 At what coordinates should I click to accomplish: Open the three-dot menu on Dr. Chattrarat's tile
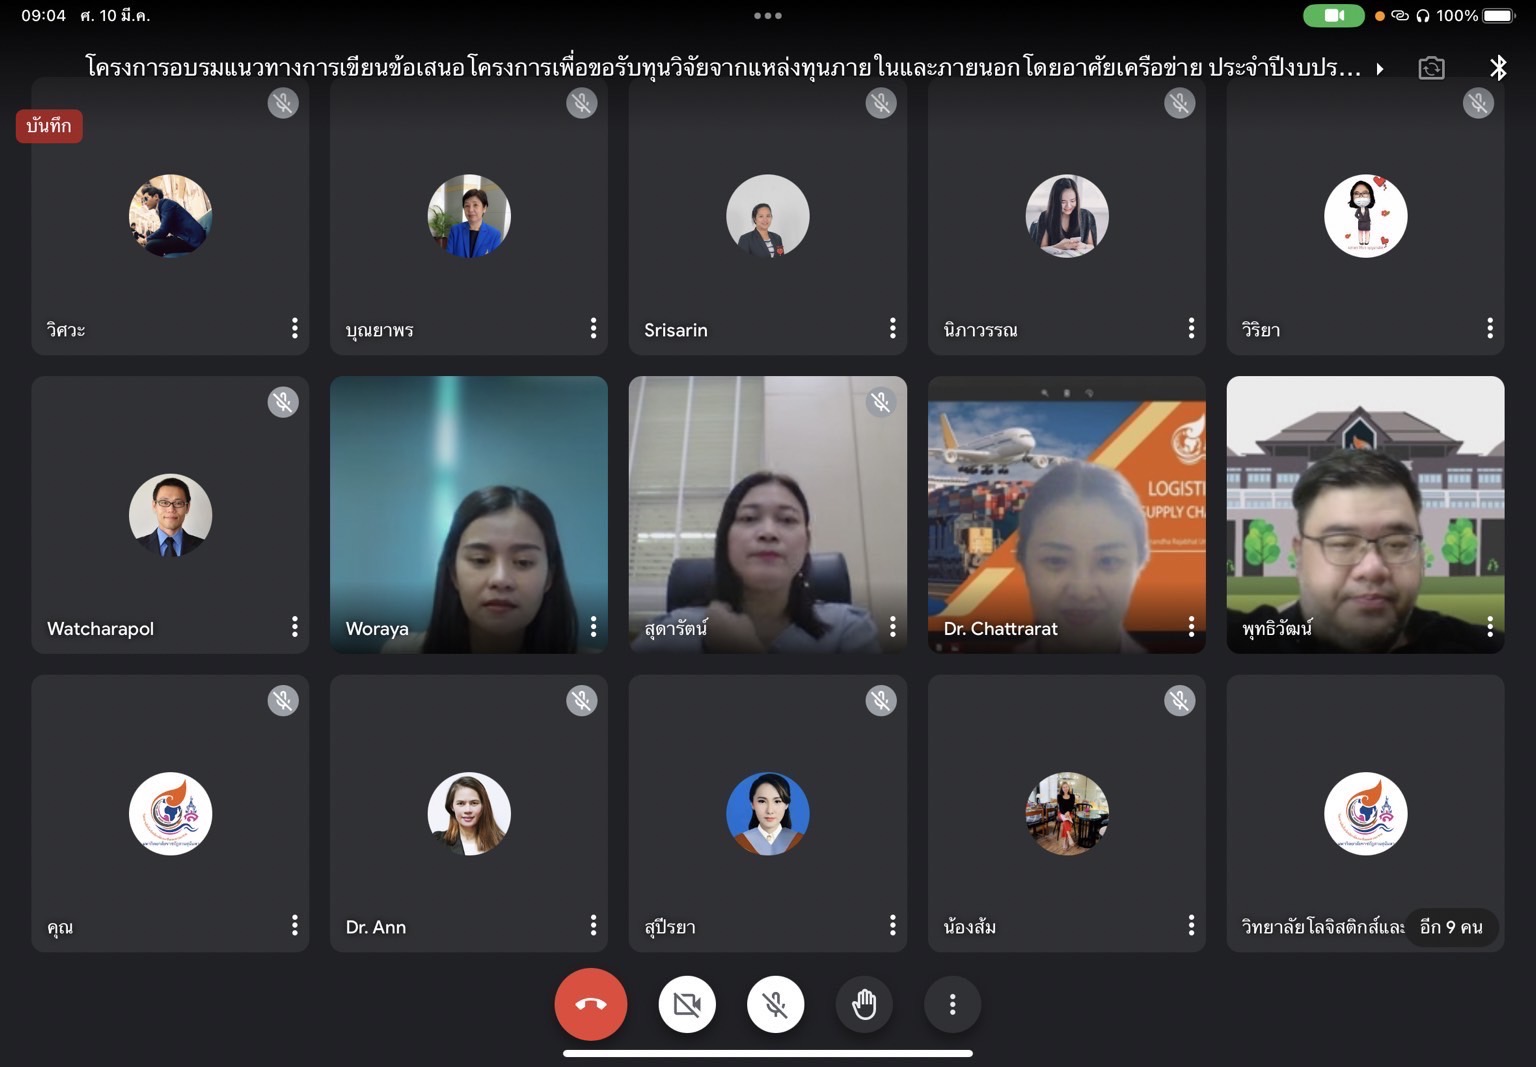[1190, 627]
